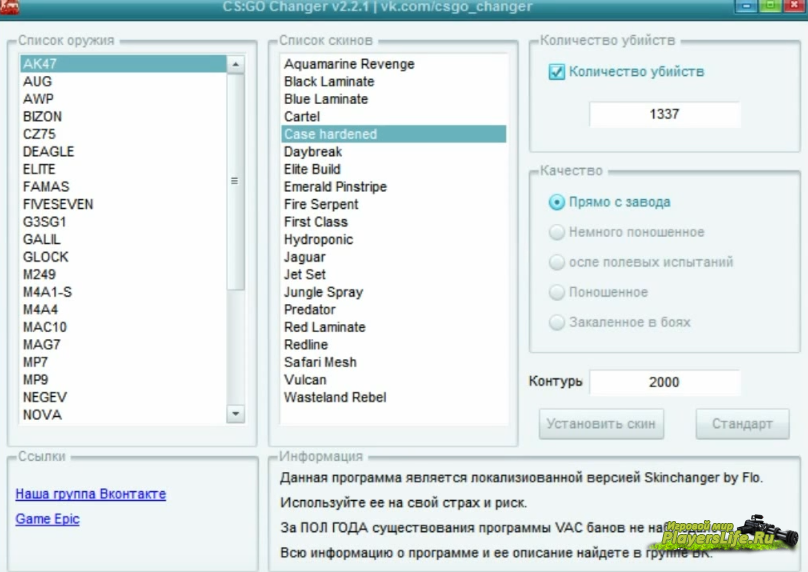Image resolution: width=808 pixels, height=572 pixels.
Task: Select MP7 in the weapon list
Action: click(123, 362)
